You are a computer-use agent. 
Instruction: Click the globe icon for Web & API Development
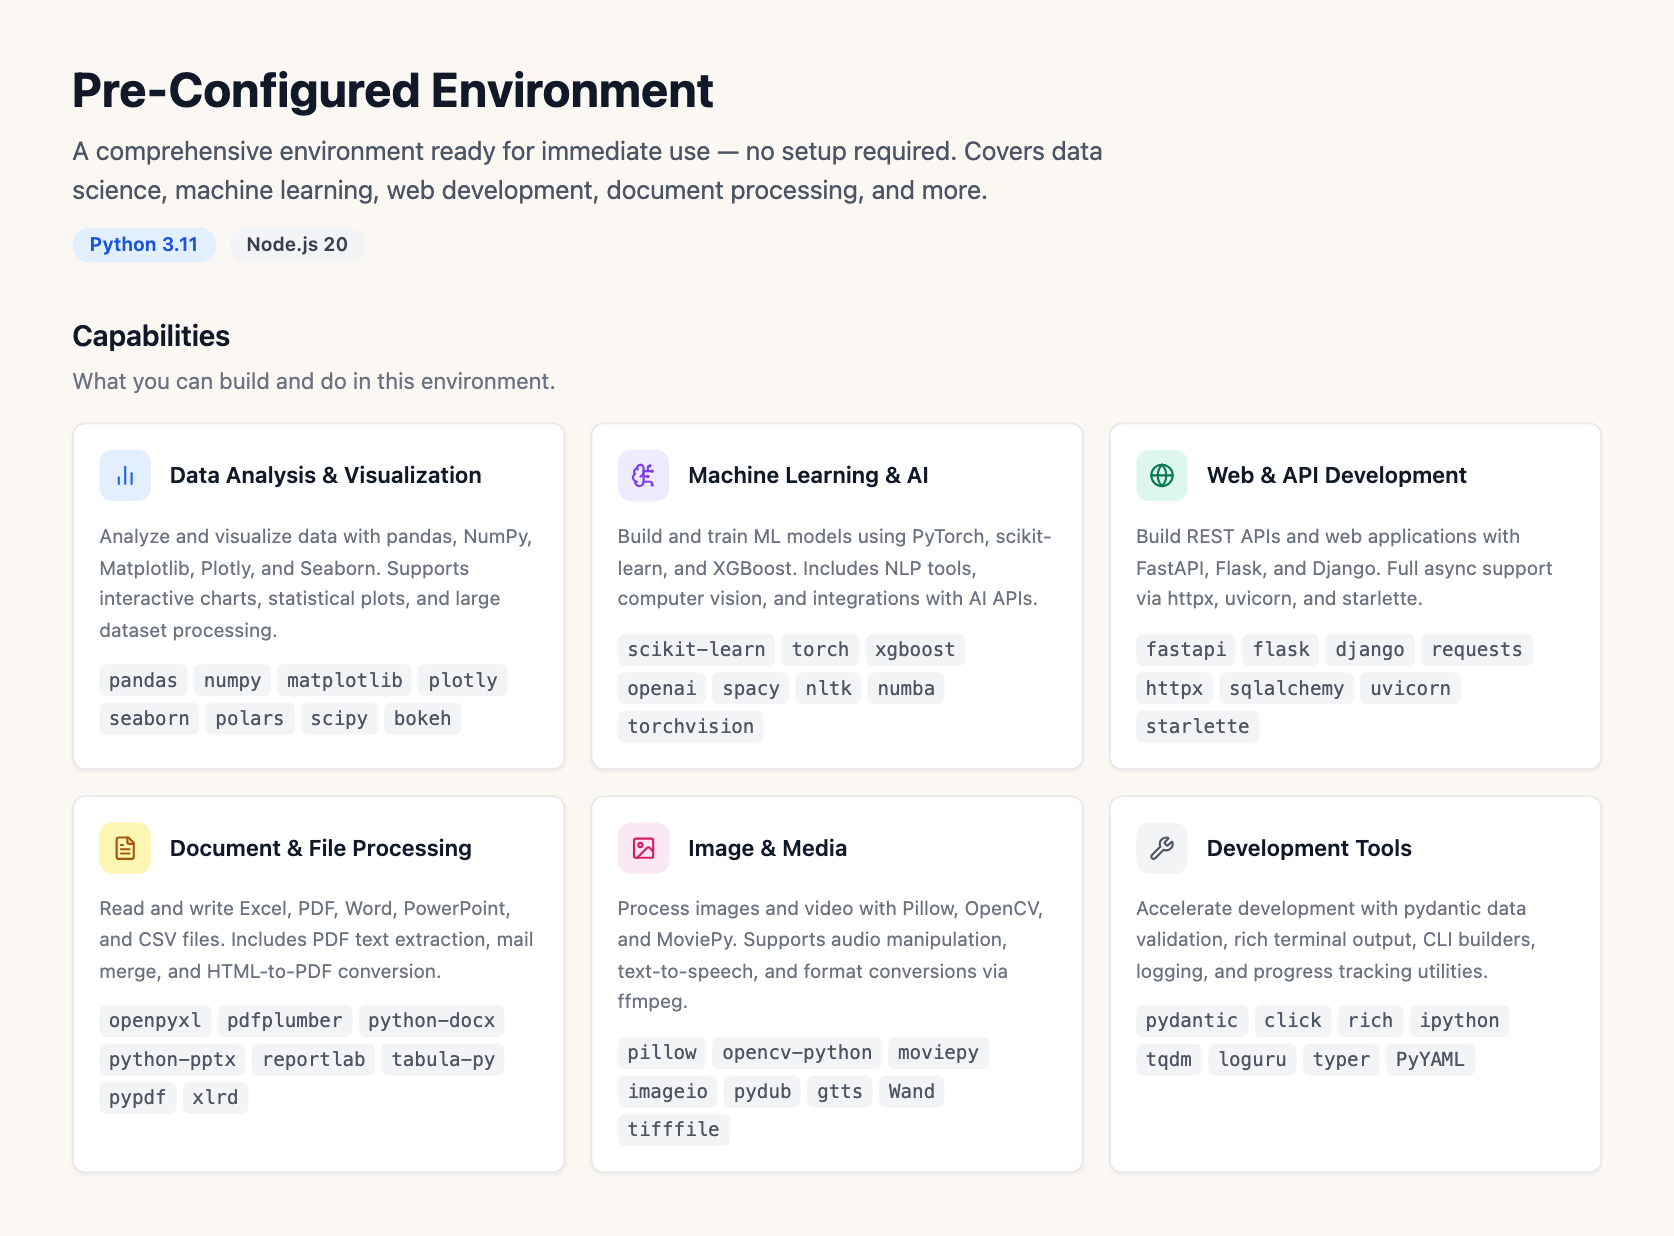[x=1162, y=475]
